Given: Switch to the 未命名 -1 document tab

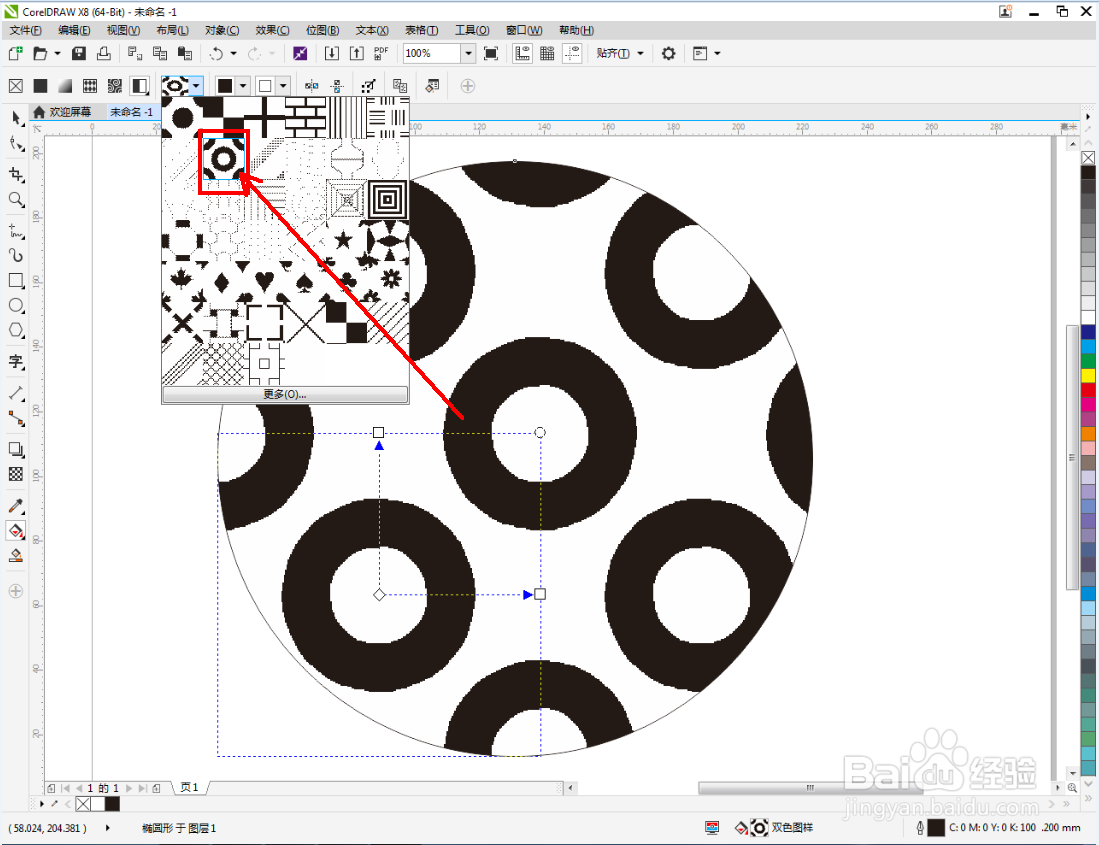Looking at the screenshot, I should pos(131,111).
